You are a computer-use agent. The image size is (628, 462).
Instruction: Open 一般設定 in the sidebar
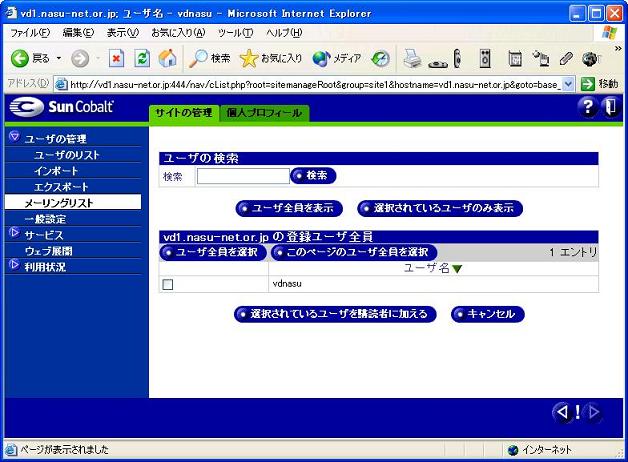point(45,219)
